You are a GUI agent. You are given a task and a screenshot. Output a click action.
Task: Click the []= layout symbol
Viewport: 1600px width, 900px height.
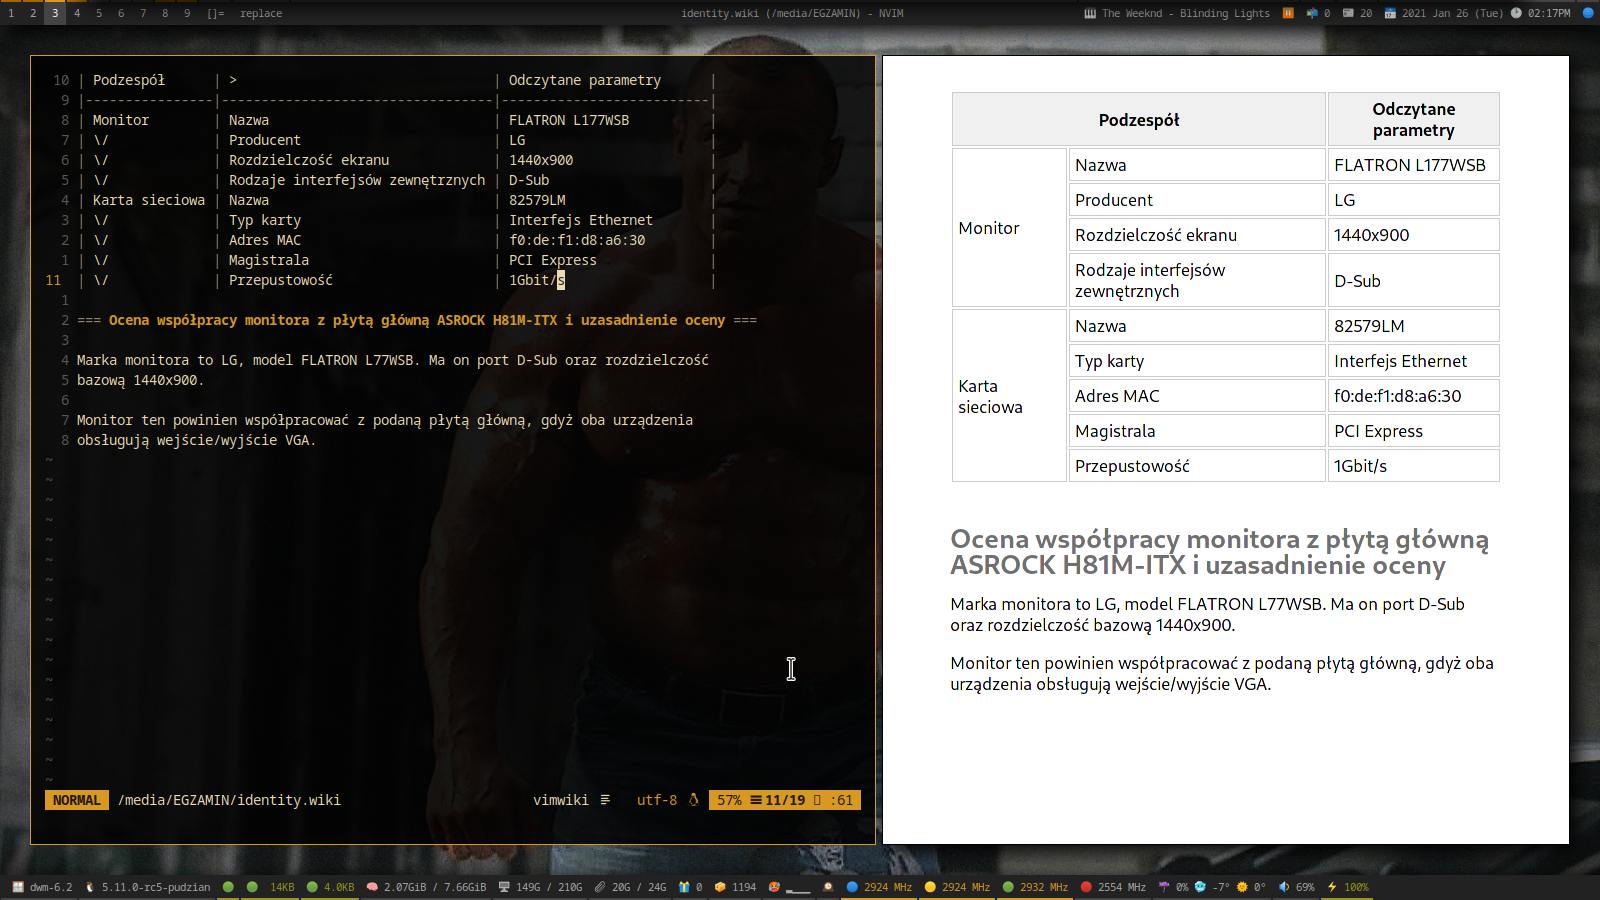click(x=215, y=13)
